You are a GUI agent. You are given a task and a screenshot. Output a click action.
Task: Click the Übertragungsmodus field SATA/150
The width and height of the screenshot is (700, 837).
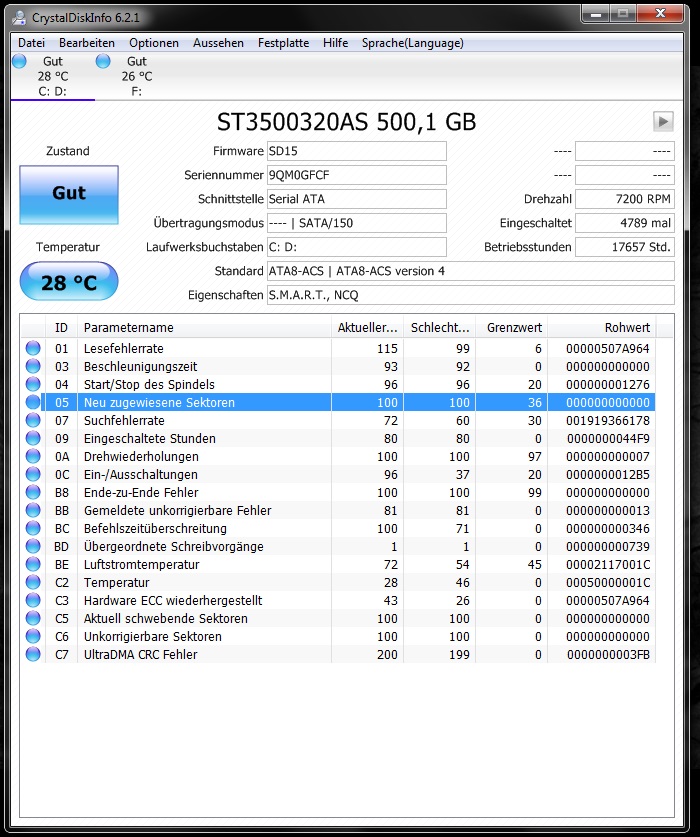tap(357, 223)
